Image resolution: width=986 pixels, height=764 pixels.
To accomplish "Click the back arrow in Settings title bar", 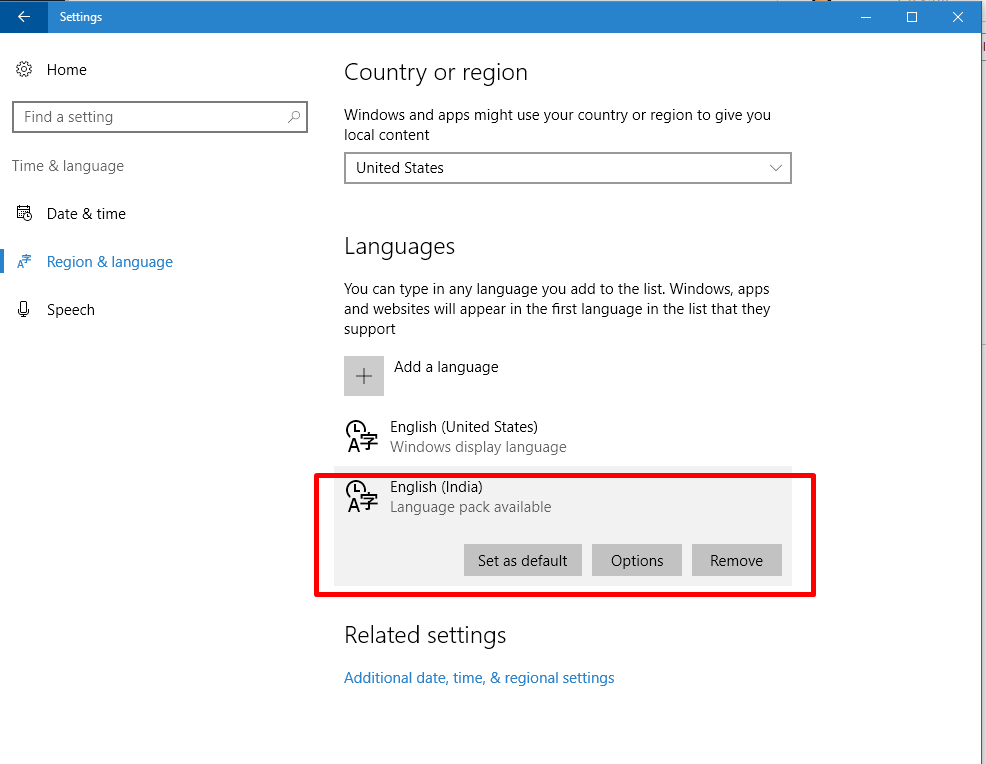I will click(24, 17).
